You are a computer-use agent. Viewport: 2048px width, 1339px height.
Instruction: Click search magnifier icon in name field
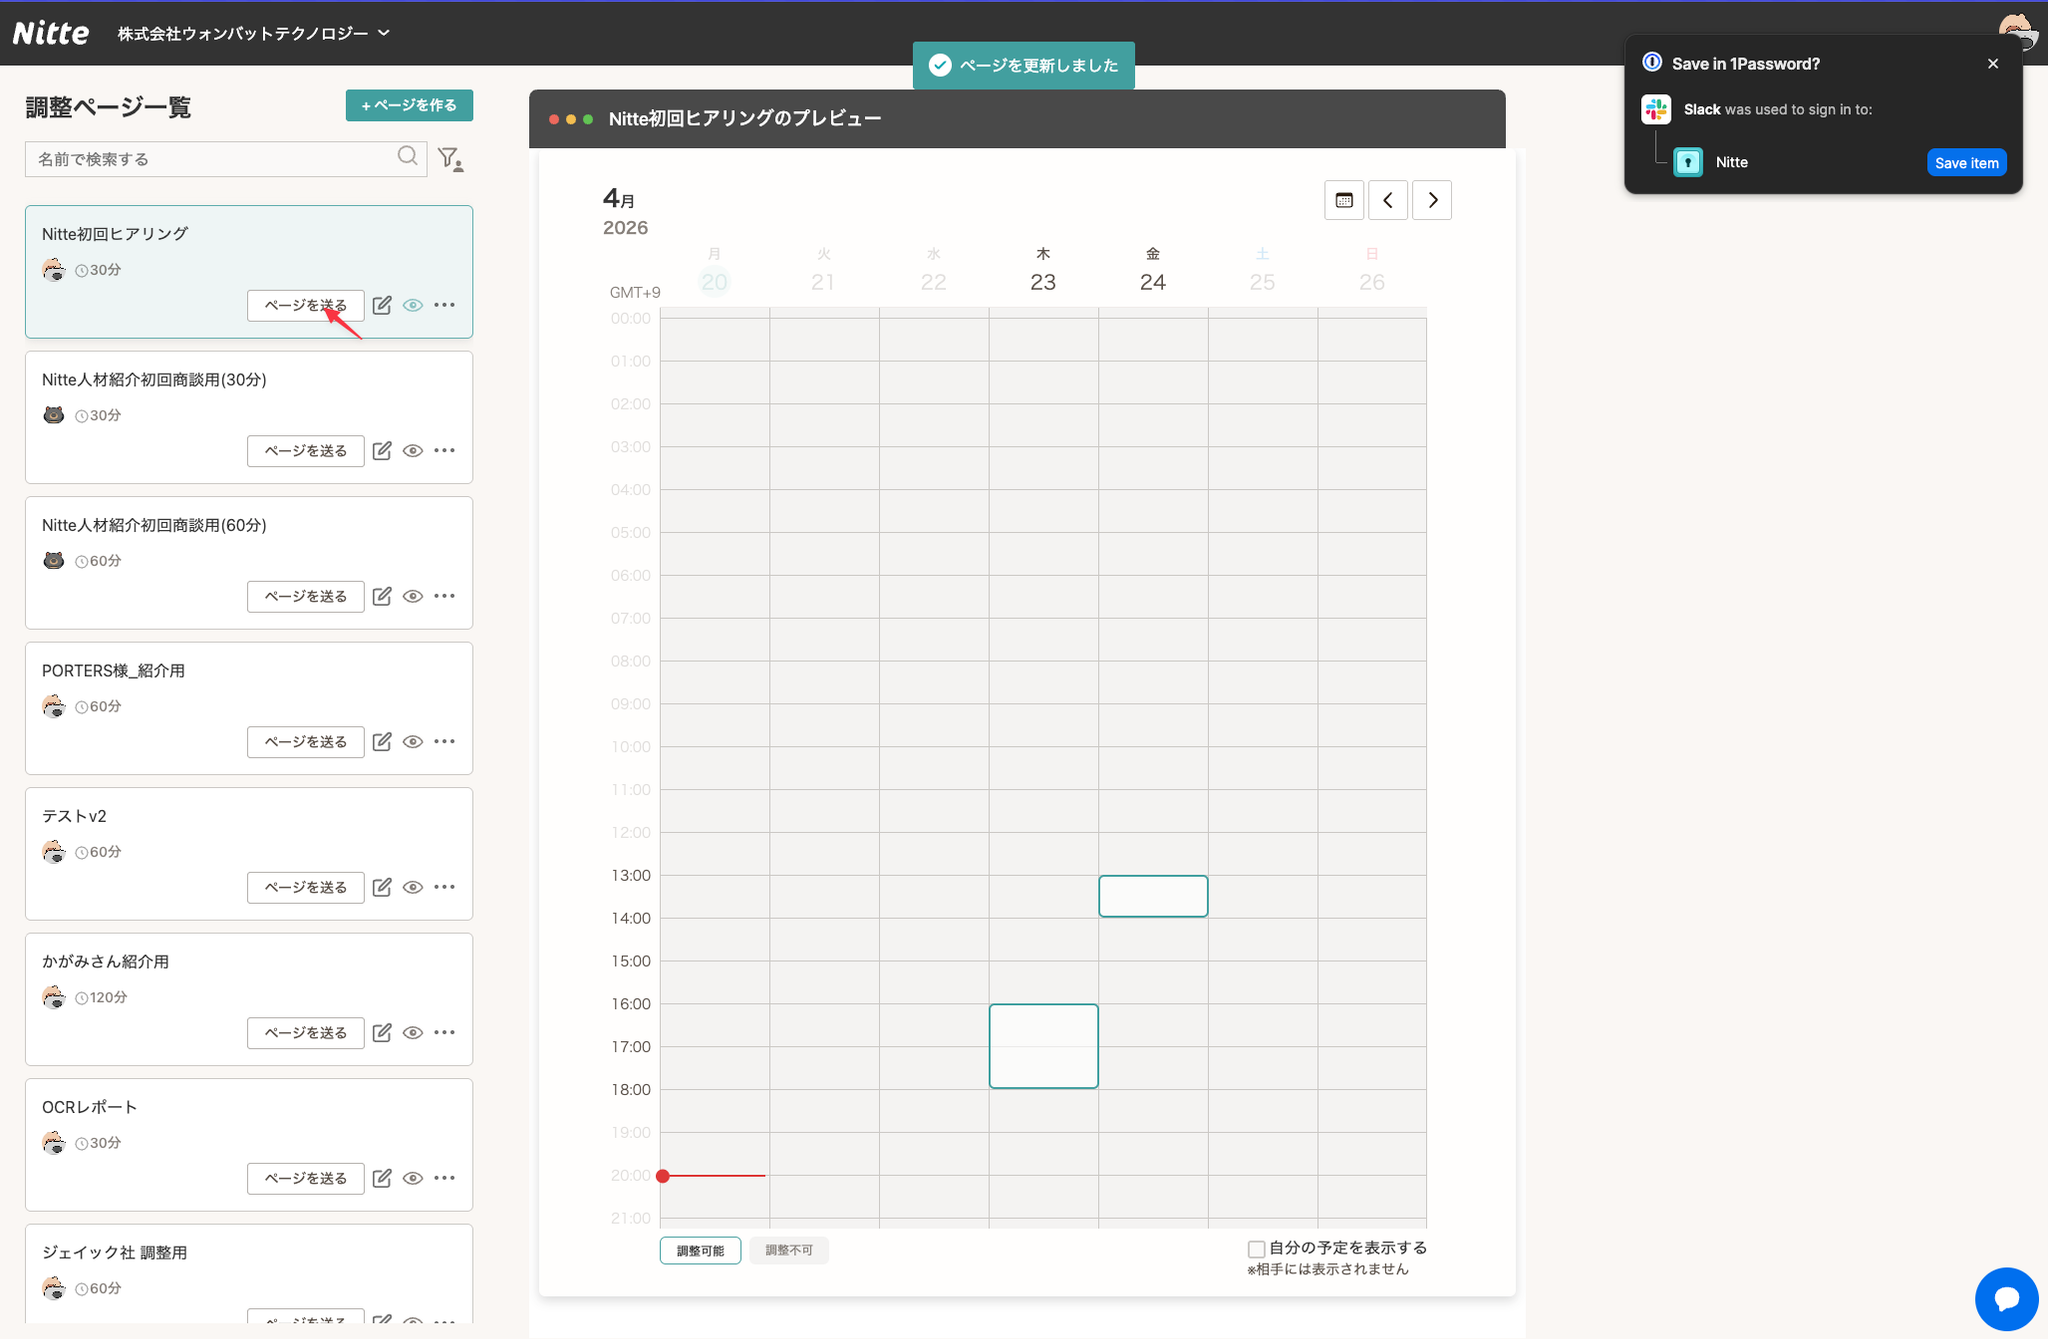(x=407, y=157)
